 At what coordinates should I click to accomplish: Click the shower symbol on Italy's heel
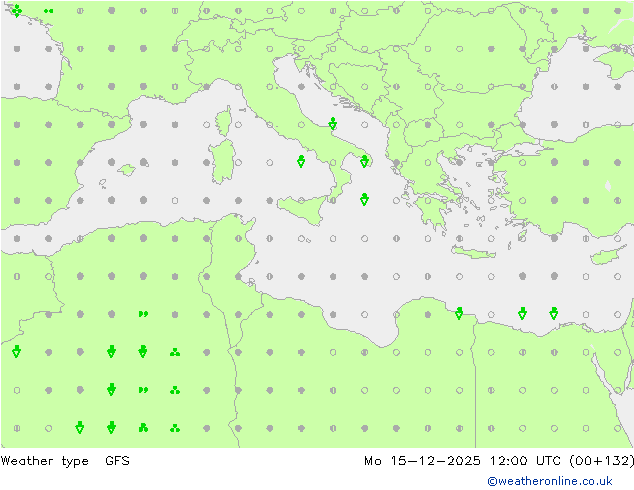pos(364,161)
